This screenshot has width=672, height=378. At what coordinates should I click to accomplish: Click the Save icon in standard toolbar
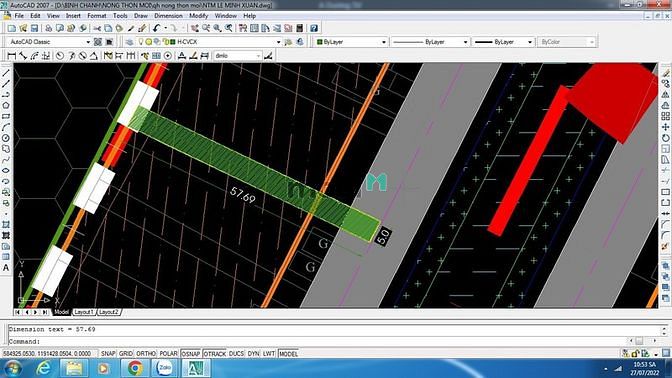tap(35, 28)
